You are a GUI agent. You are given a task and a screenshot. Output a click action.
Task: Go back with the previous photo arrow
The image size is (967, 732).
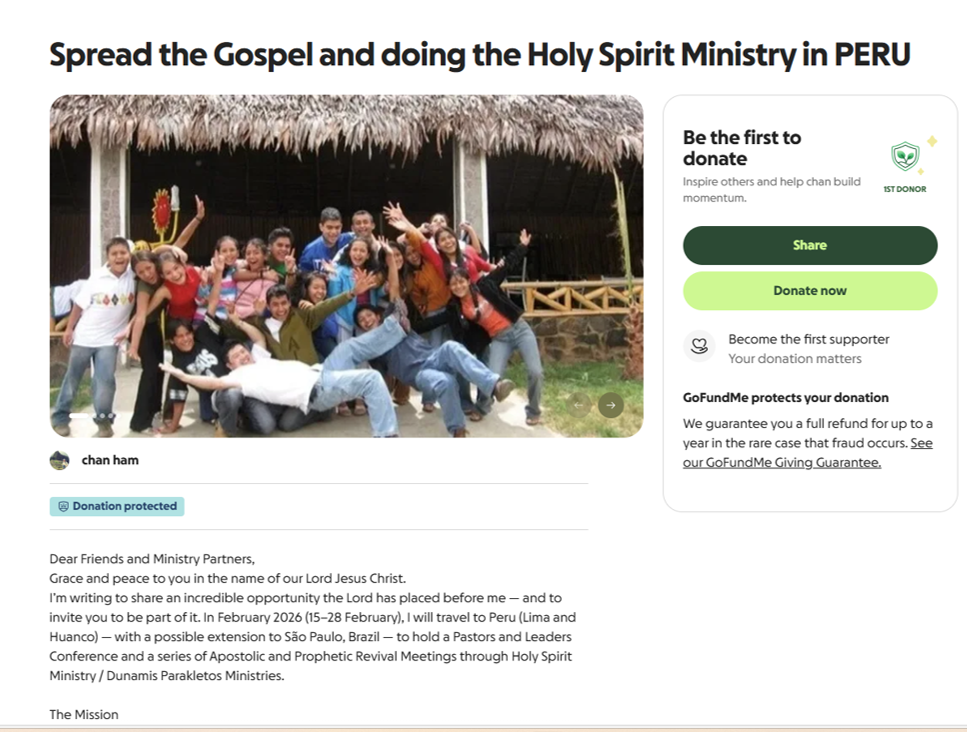(579, 404)
